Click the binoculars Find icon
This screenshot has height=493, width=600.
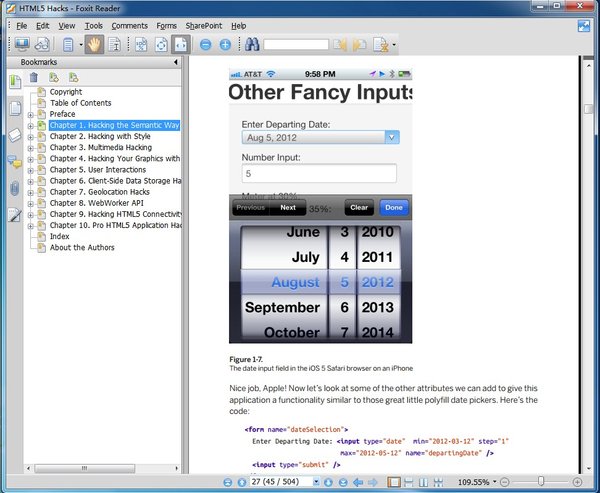252,45
